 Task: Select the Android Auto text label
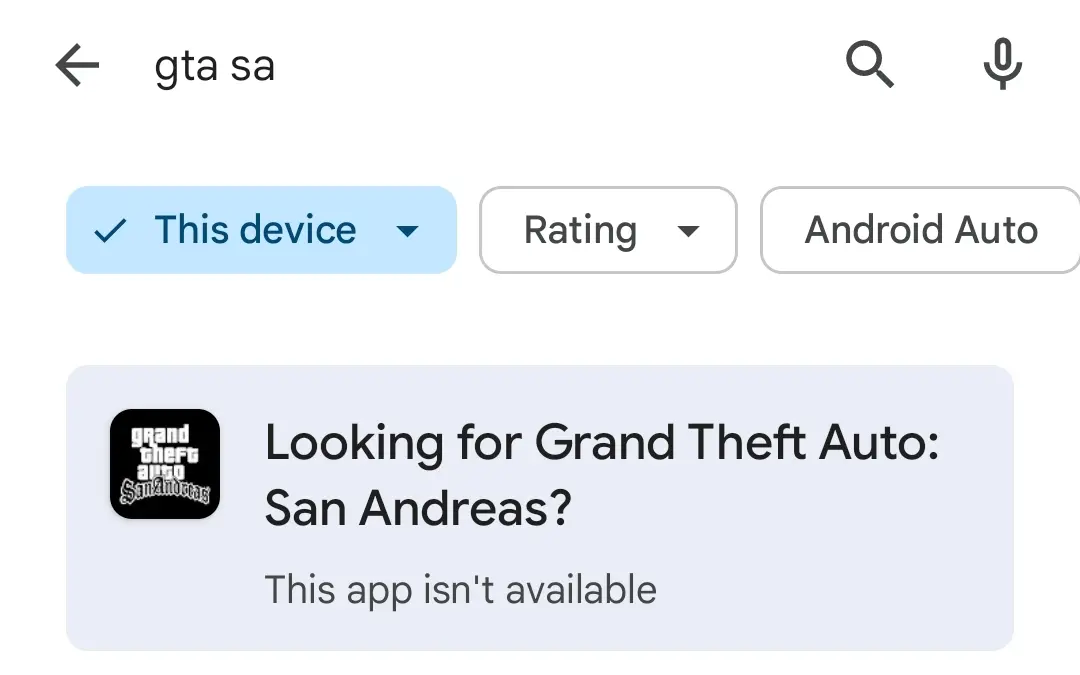(x=922, y=229)
